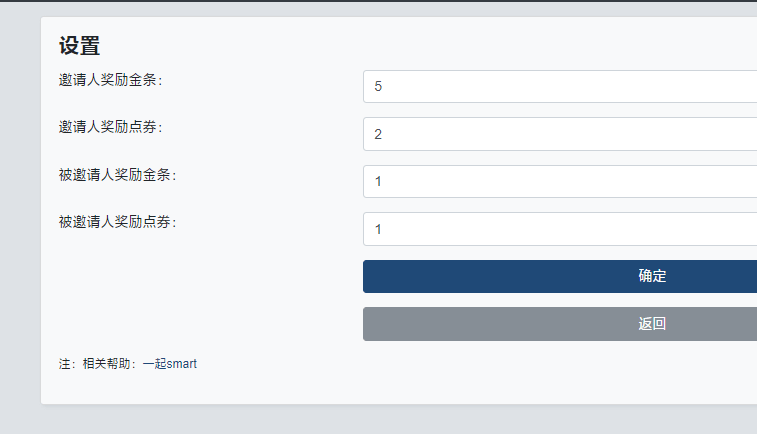
Task: Go back using the 返回 button
Action: click(x=560, y=324)
